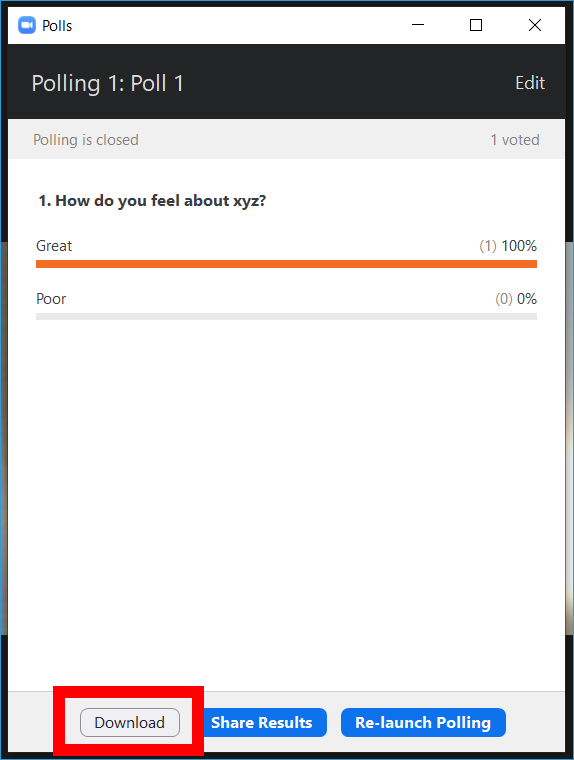Image resolution: width=574 pixels, height=760 pixels.
Task: Click the Zoom logo icon in title bar
Action: coord(27,25)
